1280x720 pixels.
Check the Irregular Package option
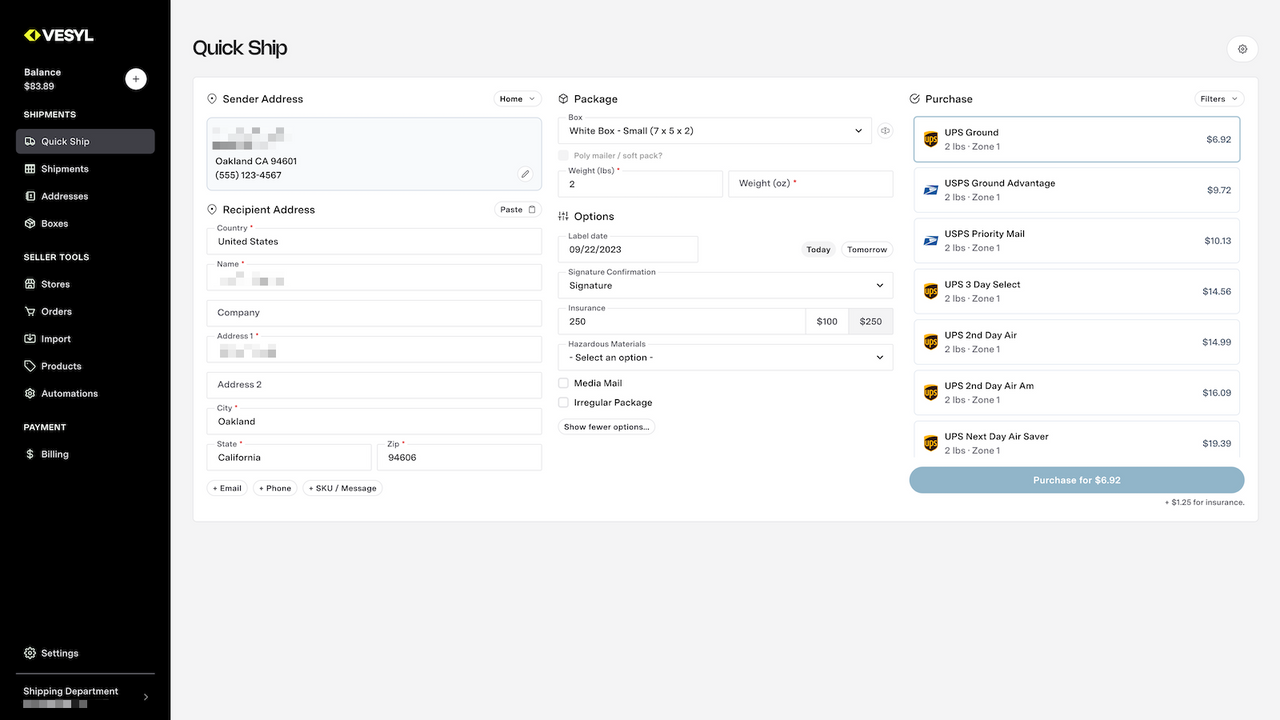(563, 402)
